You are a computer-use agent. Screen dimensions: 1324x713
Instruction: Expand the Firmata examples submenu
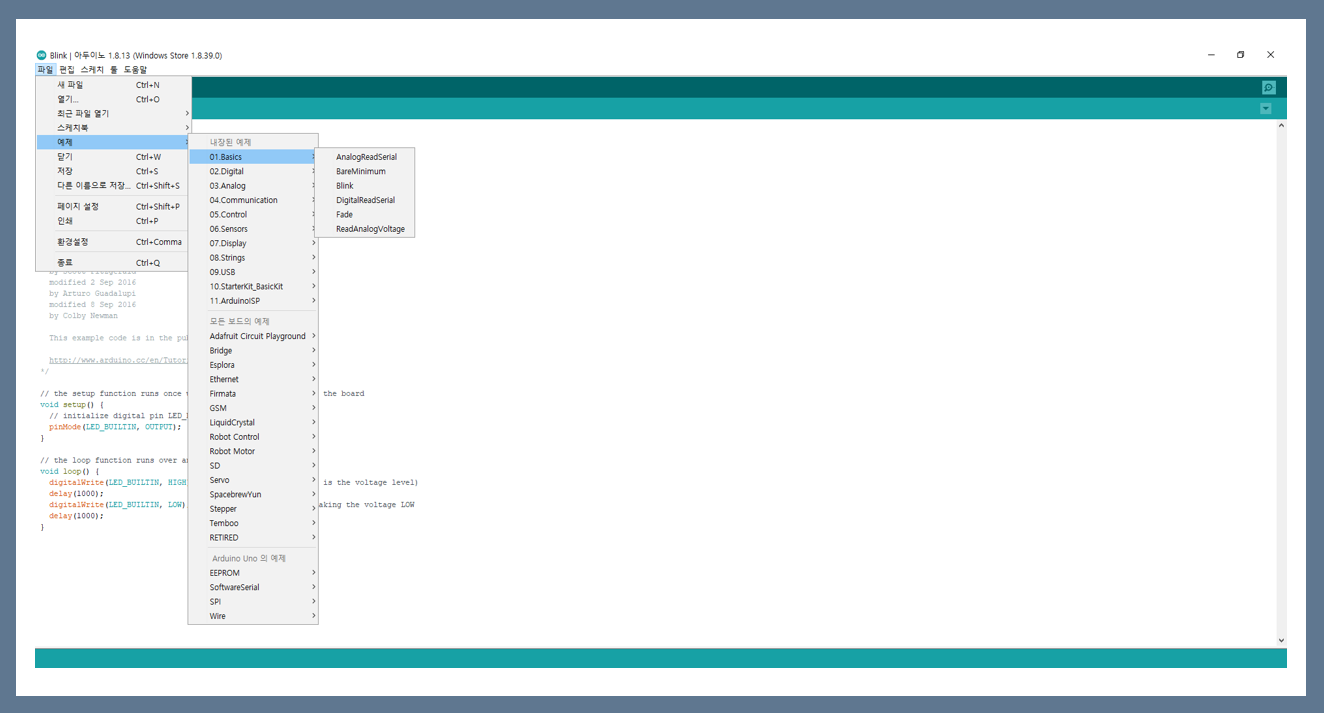[x=253, y=394]
